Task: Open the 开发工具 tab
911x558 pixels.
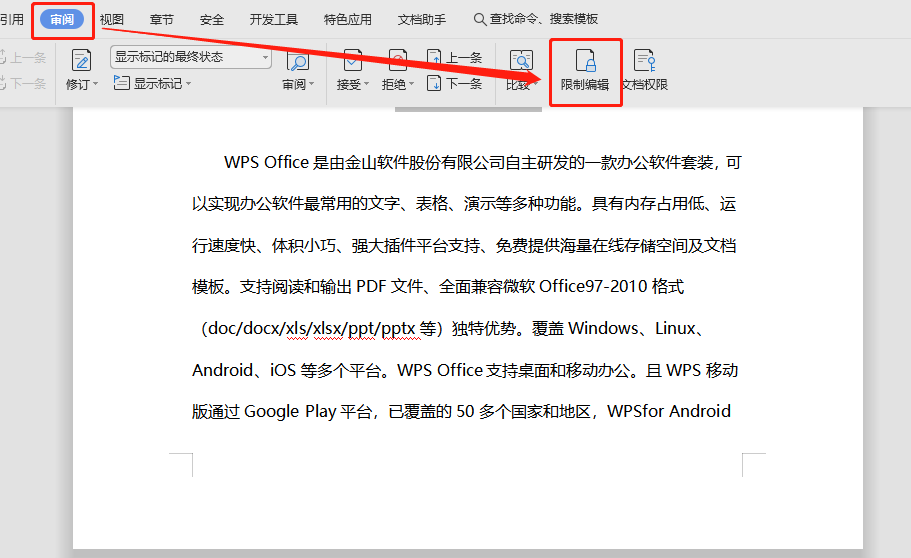Action: pyautogui.click(x=274, y=19)
